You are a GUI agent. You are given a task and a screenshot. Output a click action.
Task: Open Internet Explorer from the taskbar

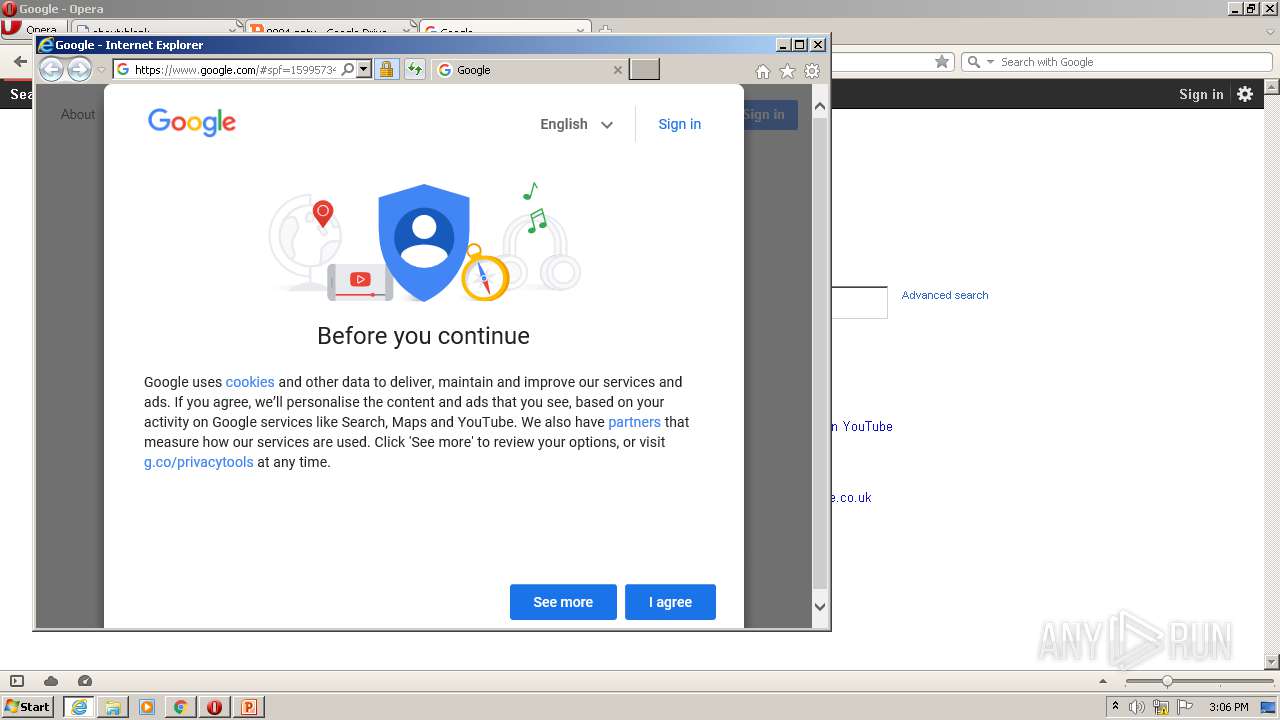click(79, 707)
